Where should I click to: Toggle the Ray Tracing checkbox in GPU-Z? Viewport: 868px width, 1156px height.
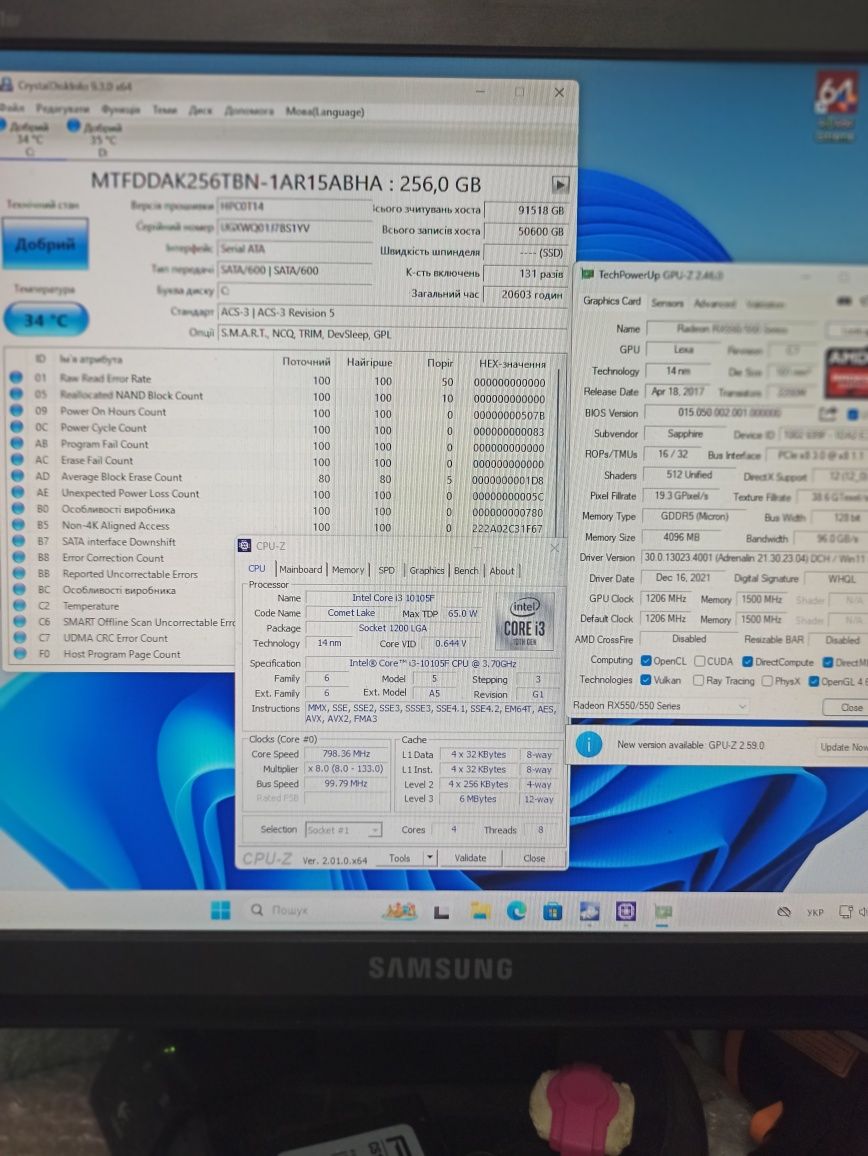[x=698, y=680]
